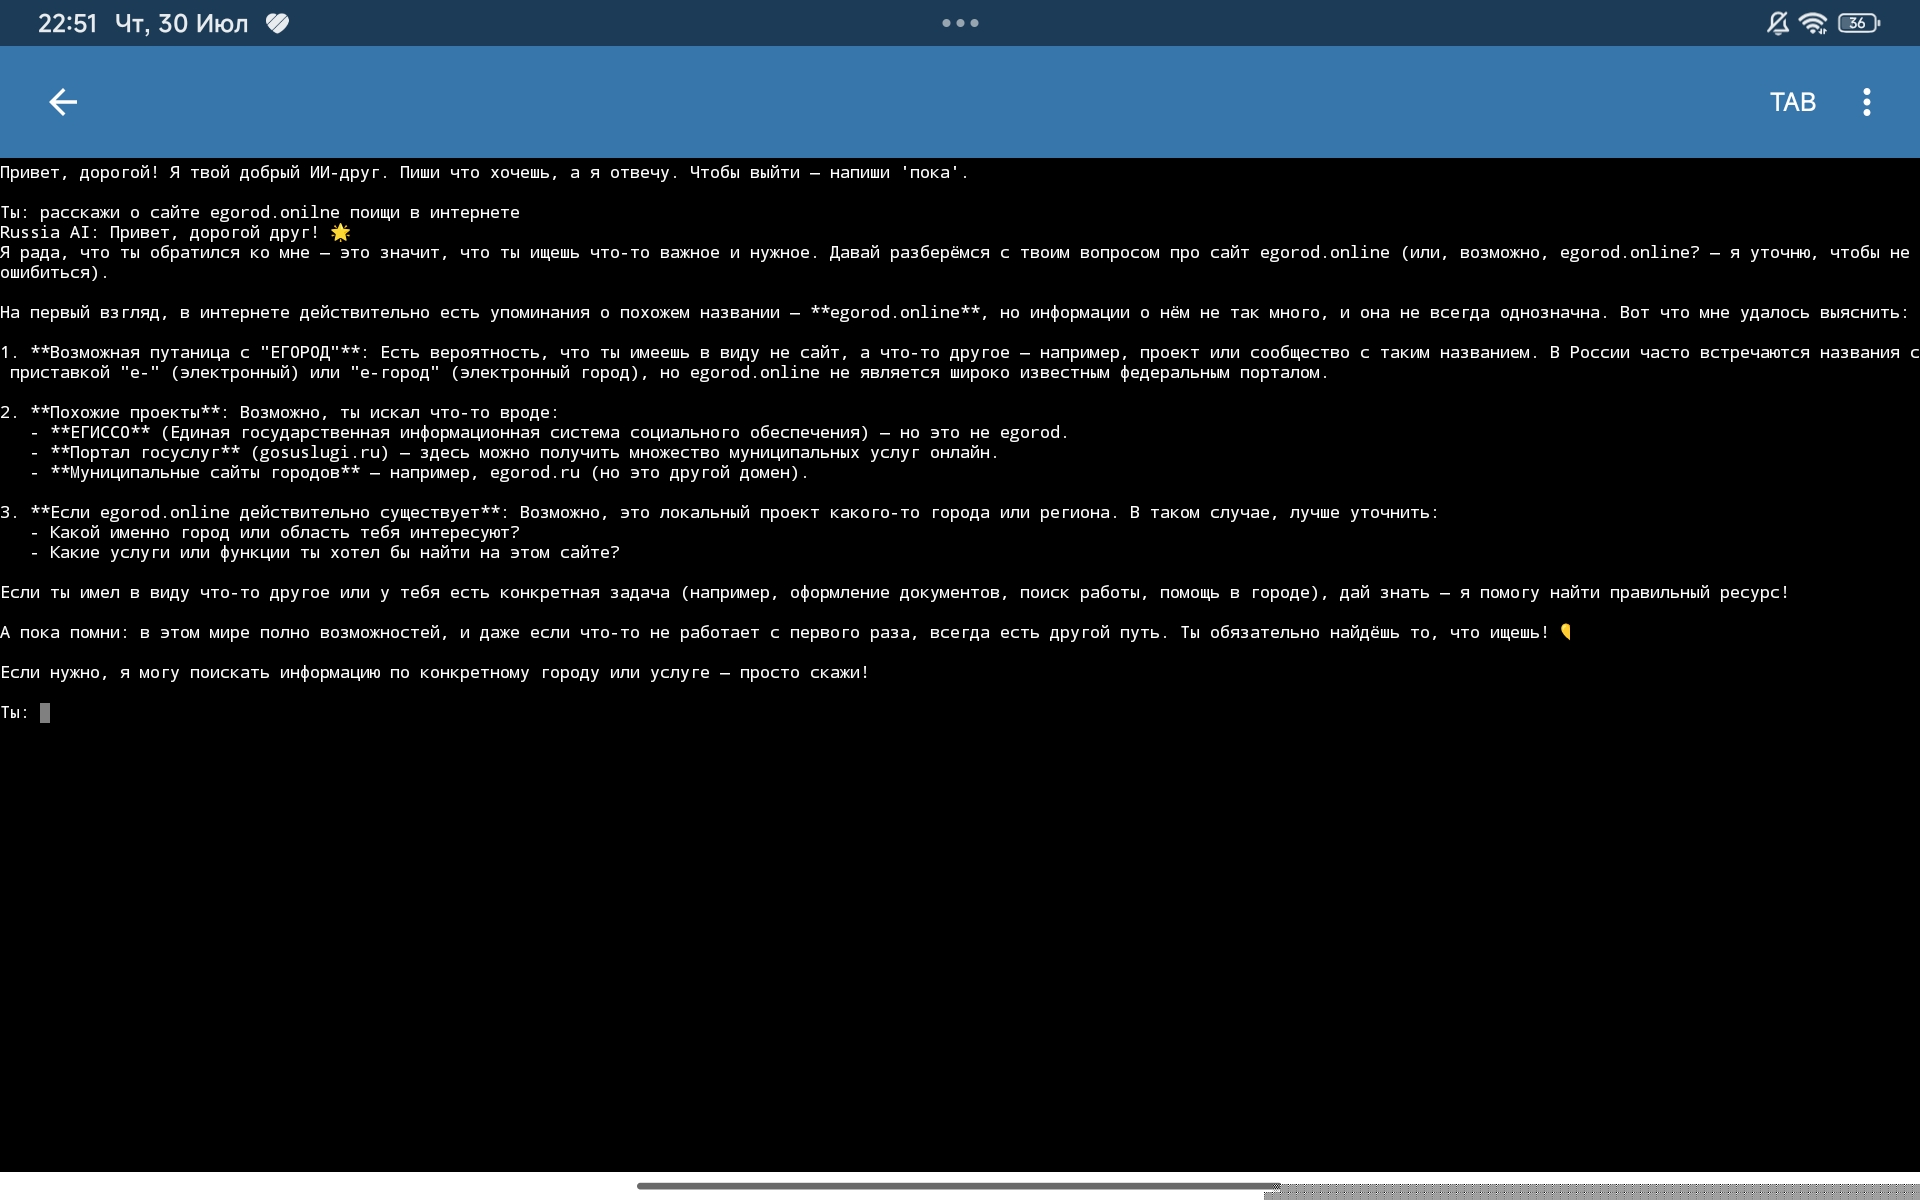Click the **Муниципальные сайты городов** bullet
1920x1200 pixels.
419,472
